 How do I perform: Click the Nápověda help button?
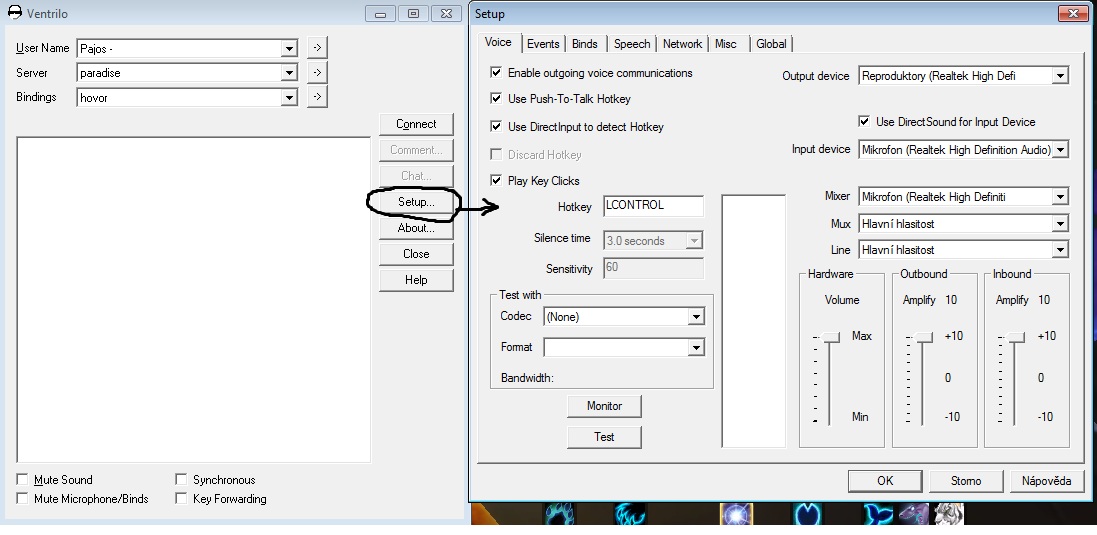click(1047, 480)
